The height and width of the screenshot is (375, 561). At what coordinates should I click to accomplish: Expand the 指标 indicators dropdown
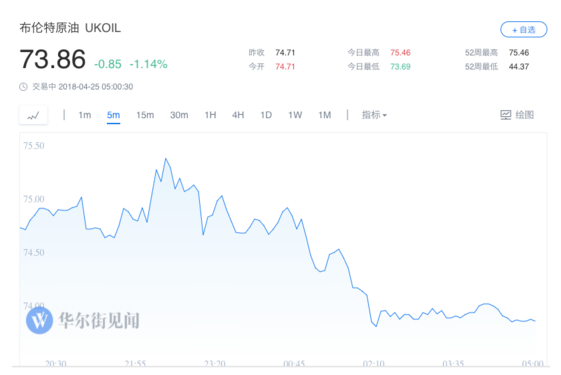[374, 115]
